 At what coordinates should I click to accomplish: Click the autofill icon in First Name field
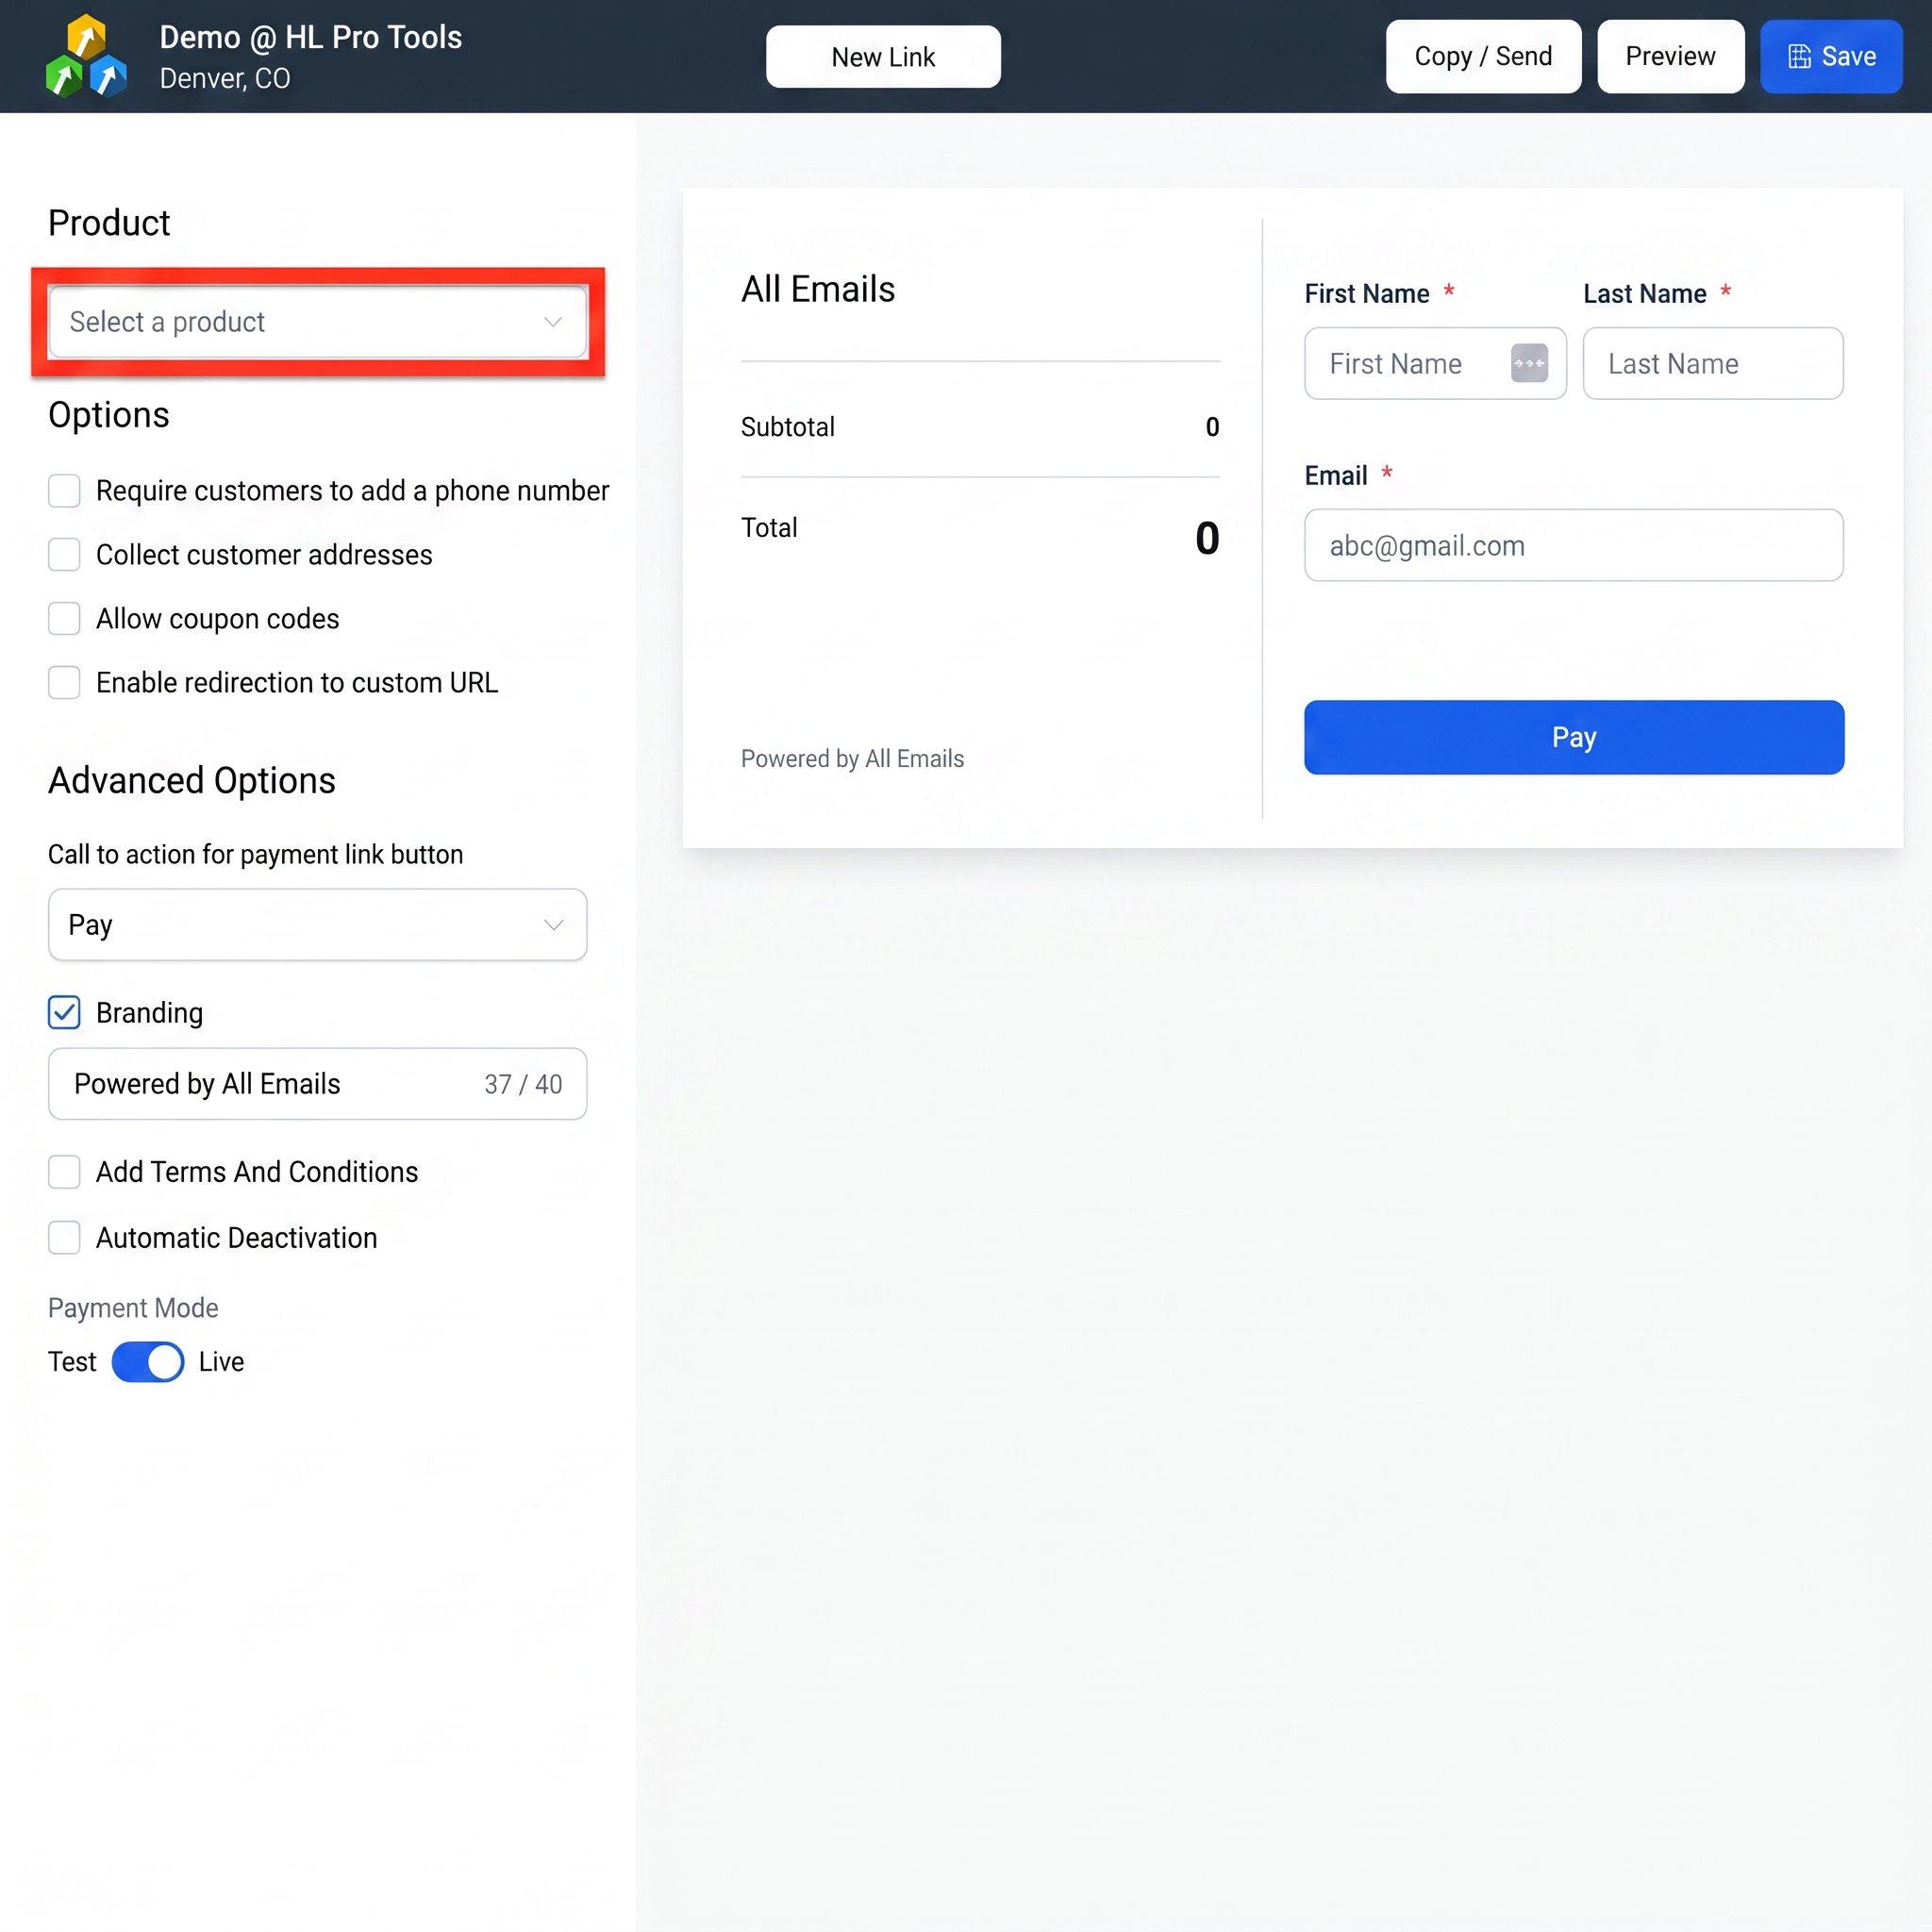pyautogui.click(x=1529, y=363)
